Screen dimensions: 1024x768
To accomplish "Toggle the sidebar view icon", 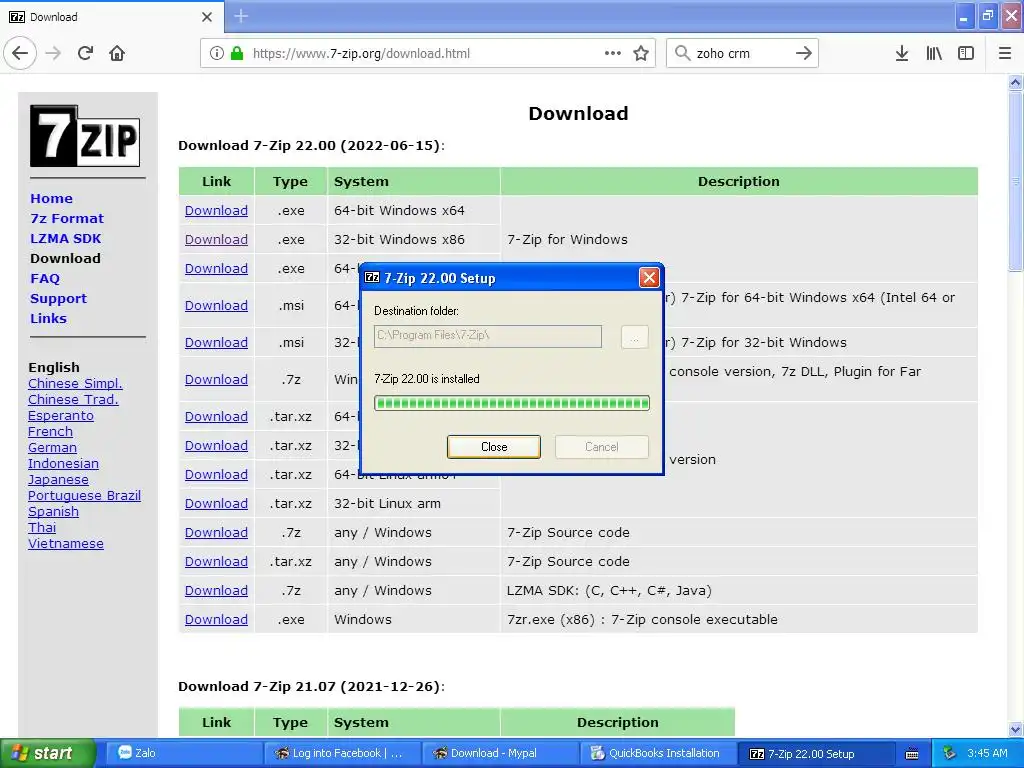I will click(966, 53).
